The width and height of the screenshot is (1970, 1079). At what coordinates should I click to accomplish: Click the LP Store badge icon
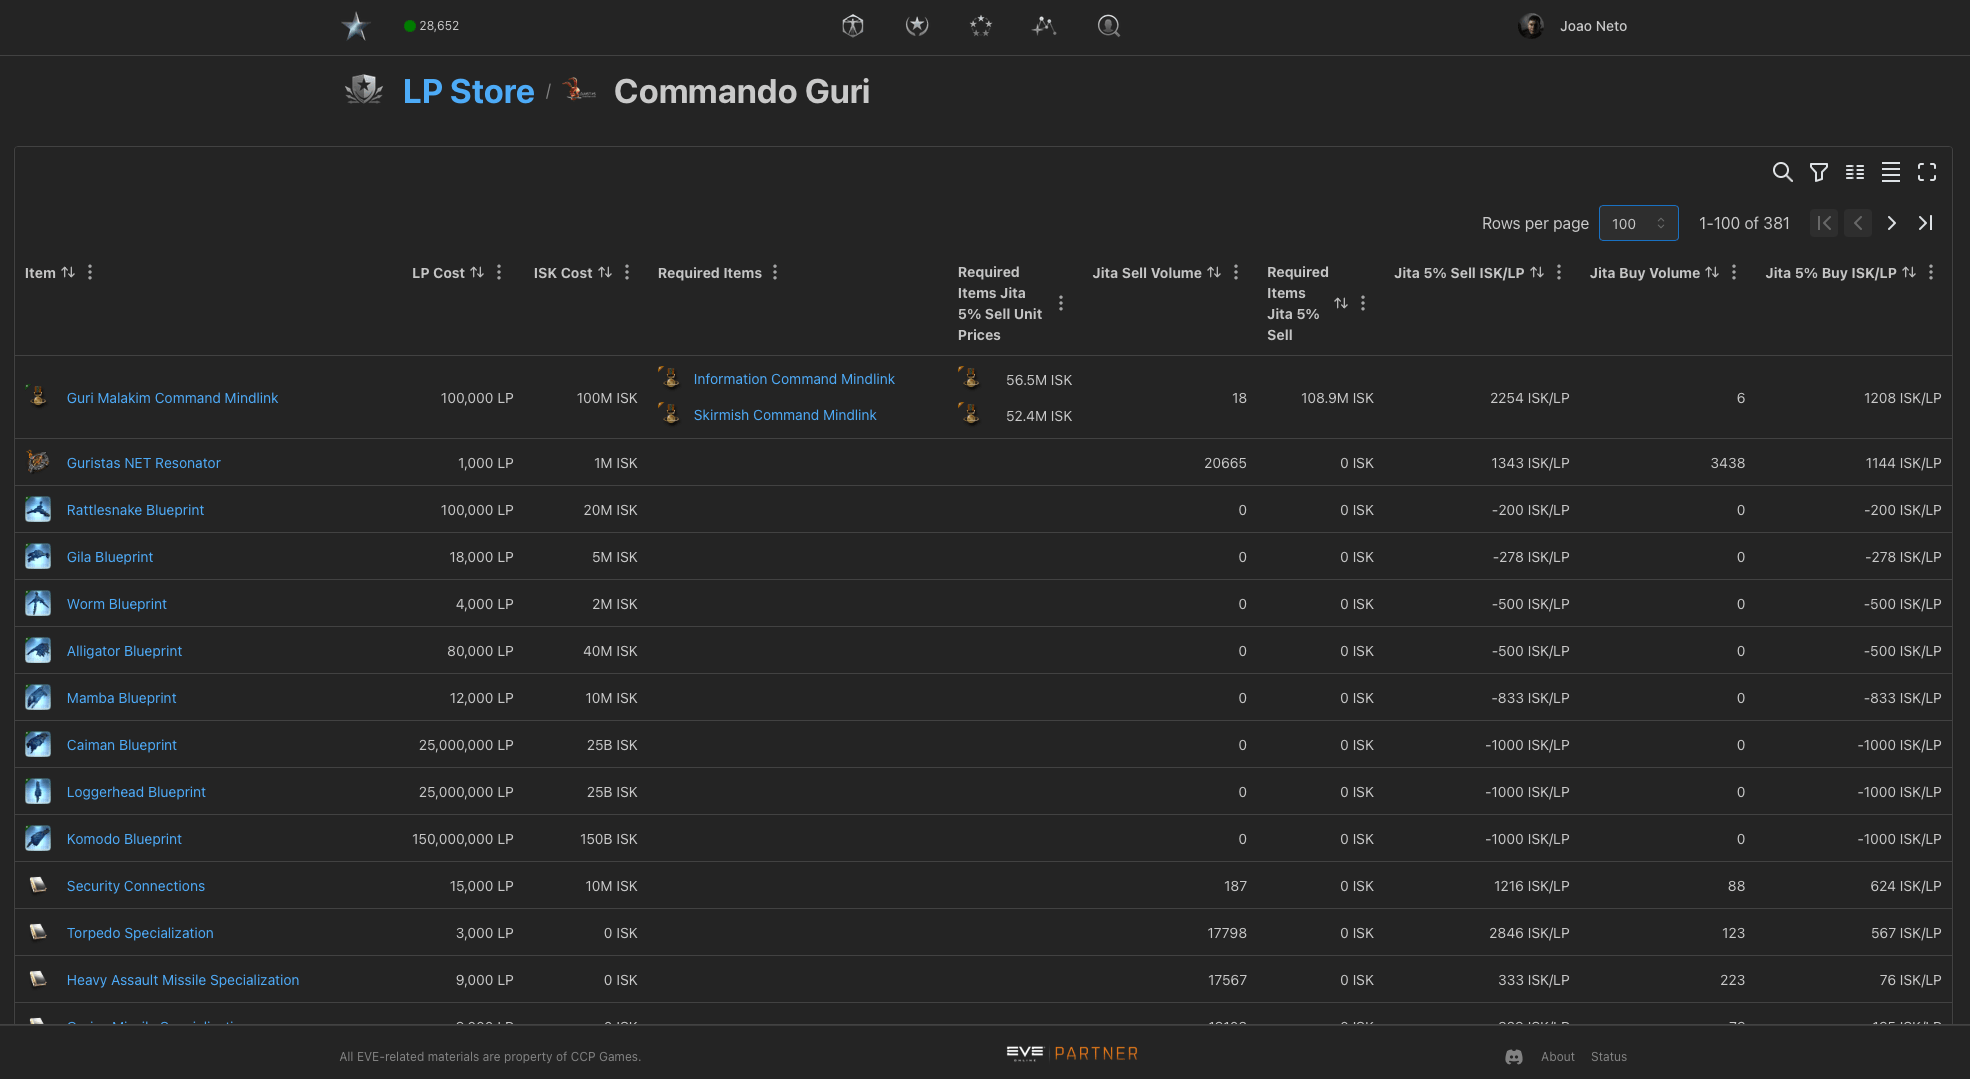(364, 90)
